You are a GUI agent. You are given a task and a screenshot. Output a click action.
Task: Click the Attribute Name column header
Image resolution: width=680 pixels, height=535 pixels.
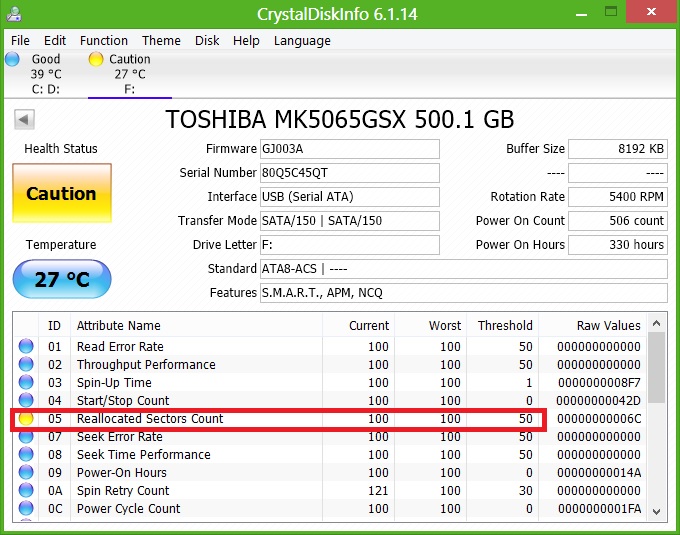point(196,325)
